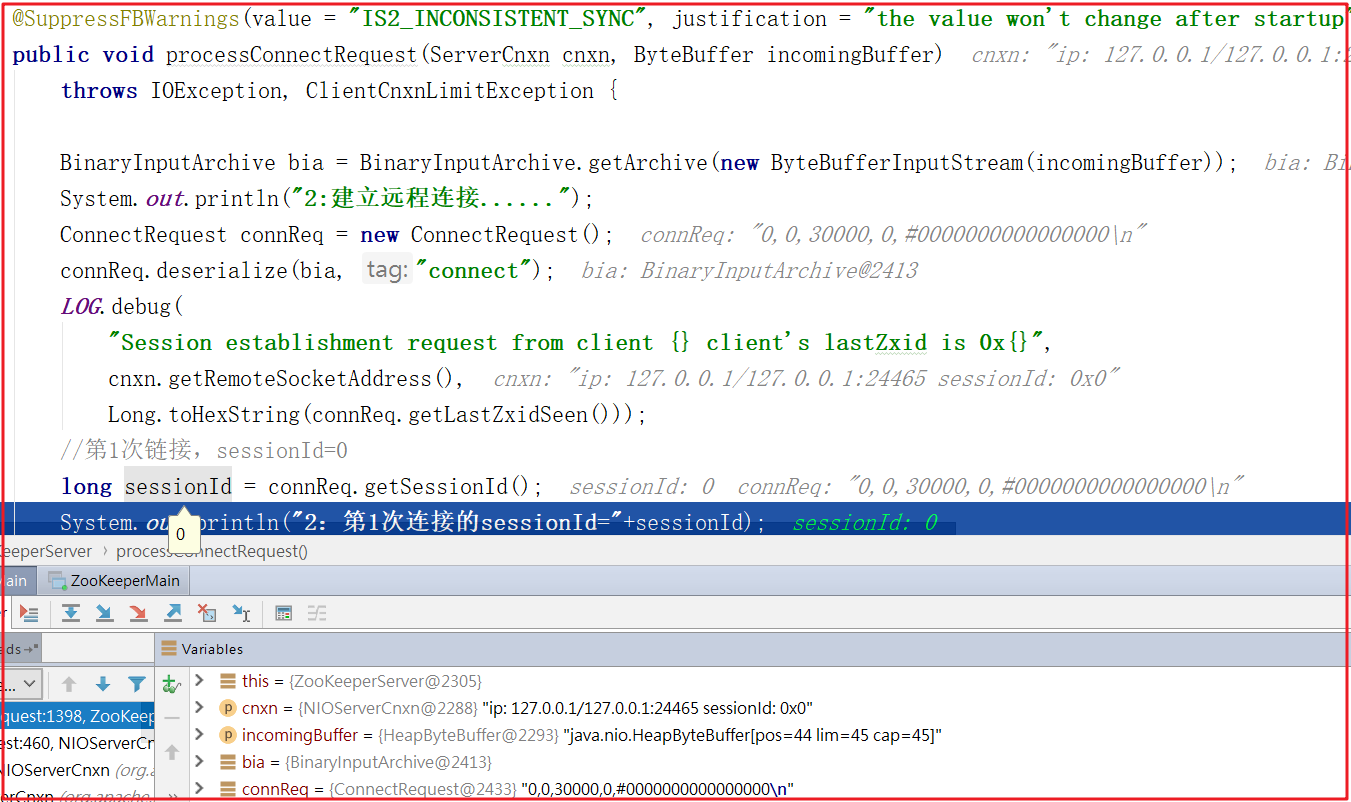Click the Variables panel header icon
This screenshot has width=1351, height=802.
[169, 649]
